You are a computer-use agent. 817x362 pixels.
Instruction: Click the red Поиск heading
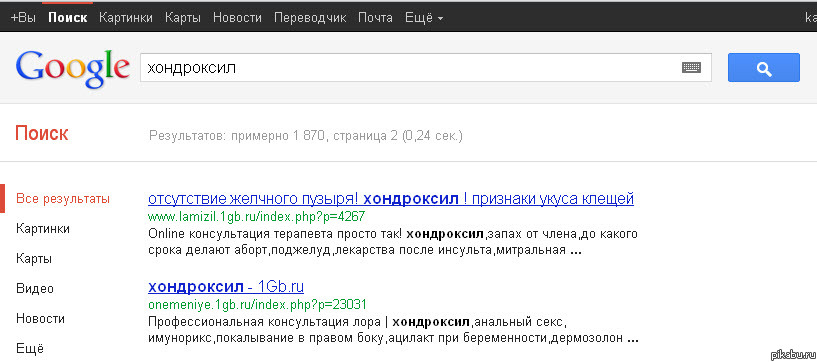click(42, 134)
